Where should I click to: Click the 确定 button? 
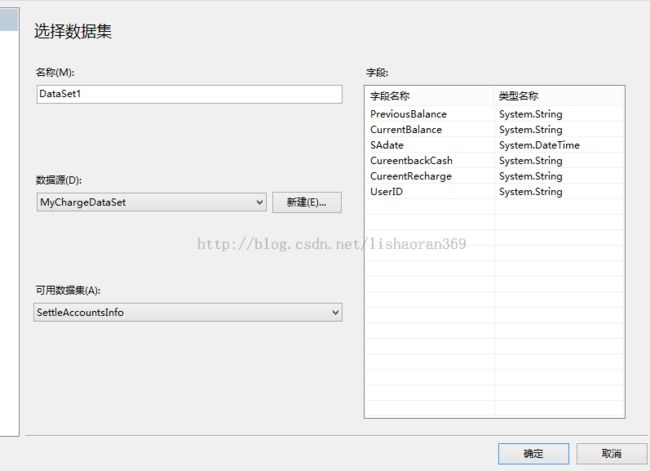tap(533, 454)
